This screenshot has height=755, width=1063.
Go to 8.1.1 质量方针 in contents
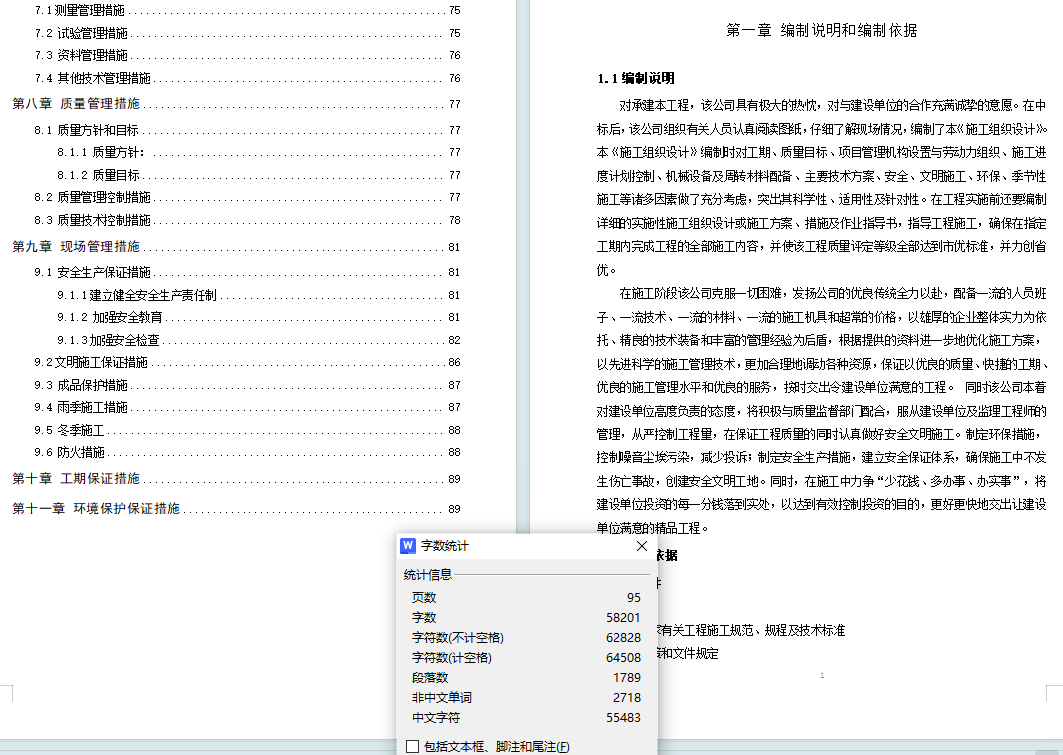click(x=102, y=152)
